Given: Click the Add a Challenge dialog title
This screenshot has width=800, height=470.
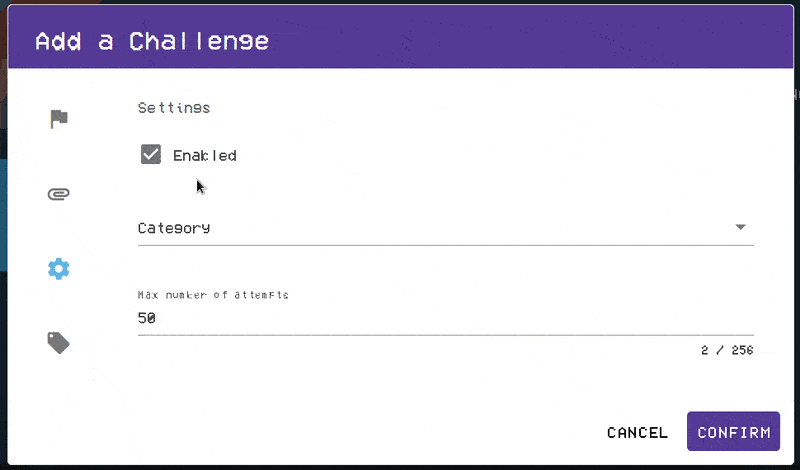Looking at the screenshot, I should pyautogui.click(x=152, y=41).
